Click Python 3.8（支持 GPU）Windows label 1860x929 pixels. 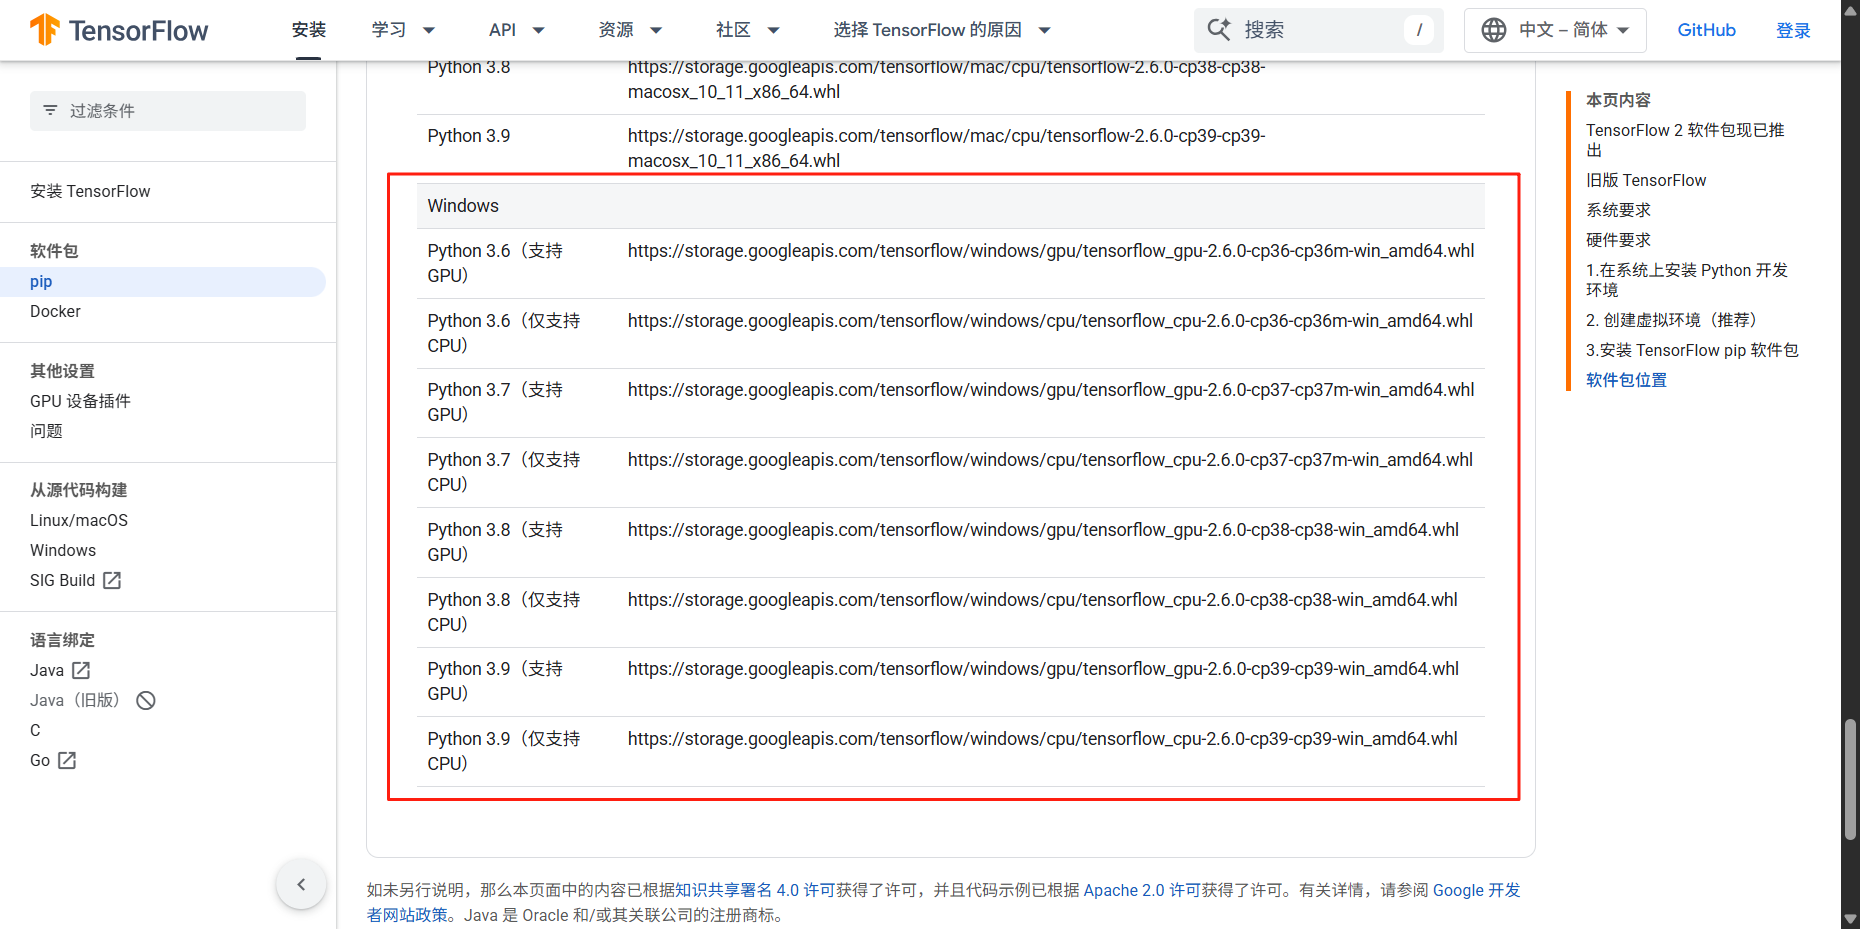pos(495,542)
